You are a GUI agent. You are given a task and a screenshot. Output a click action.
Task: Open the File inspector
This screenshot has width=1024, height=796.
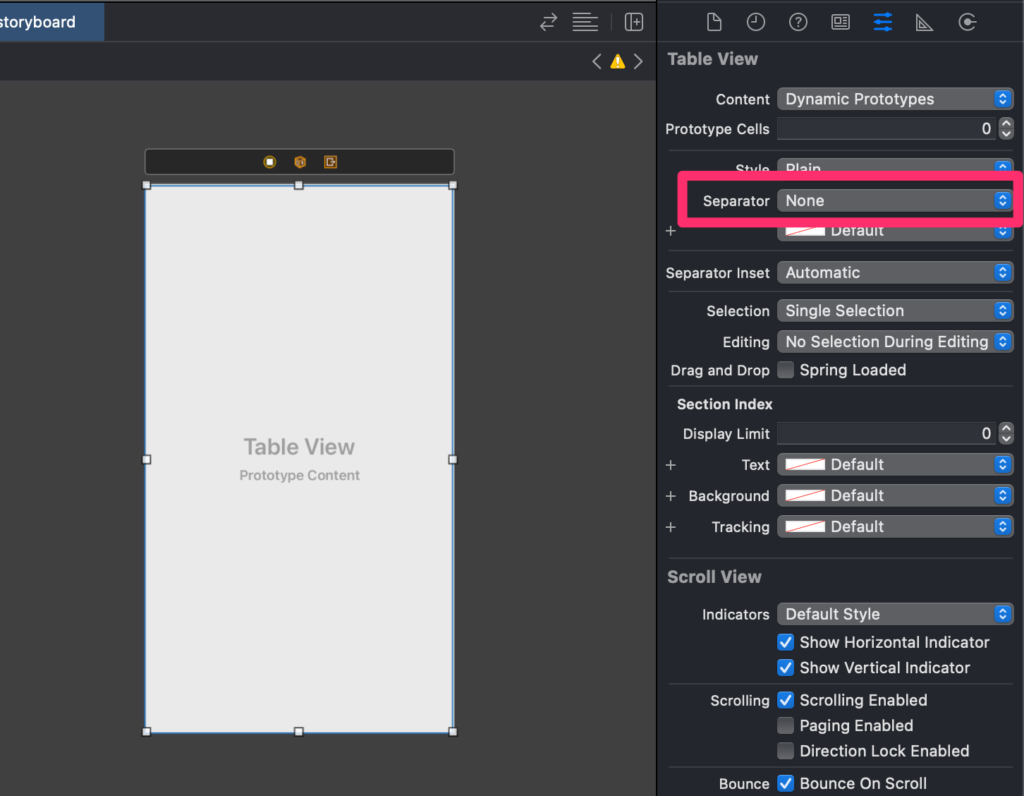tap(714, 21)
